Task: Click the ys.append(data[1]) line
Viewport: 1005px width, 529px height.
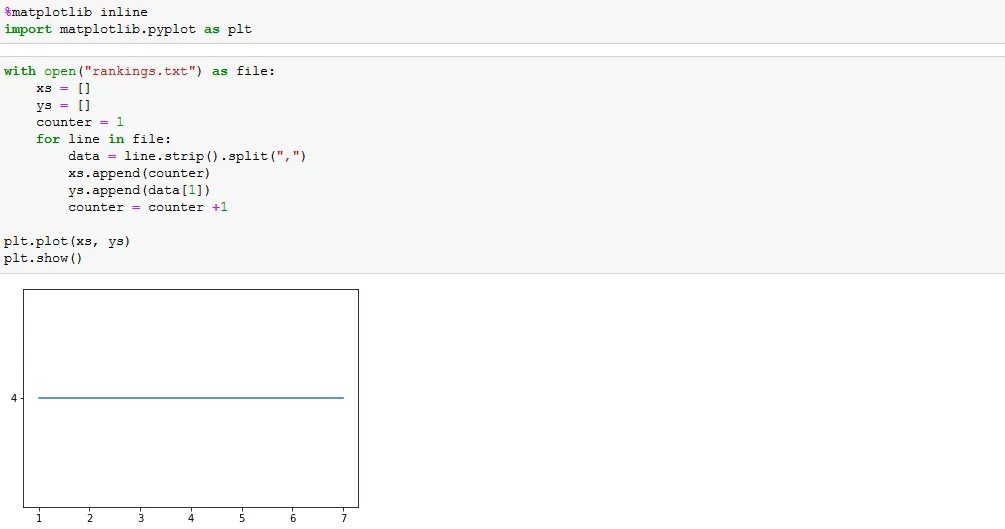Action: point(139,190)
